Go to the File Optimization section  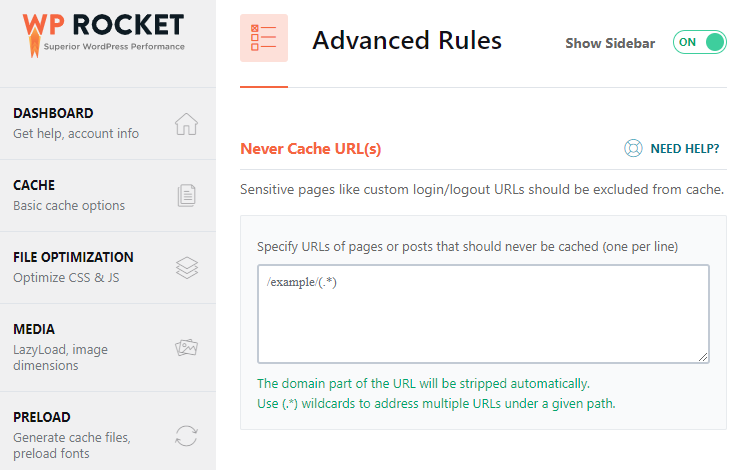click(108, 268)
